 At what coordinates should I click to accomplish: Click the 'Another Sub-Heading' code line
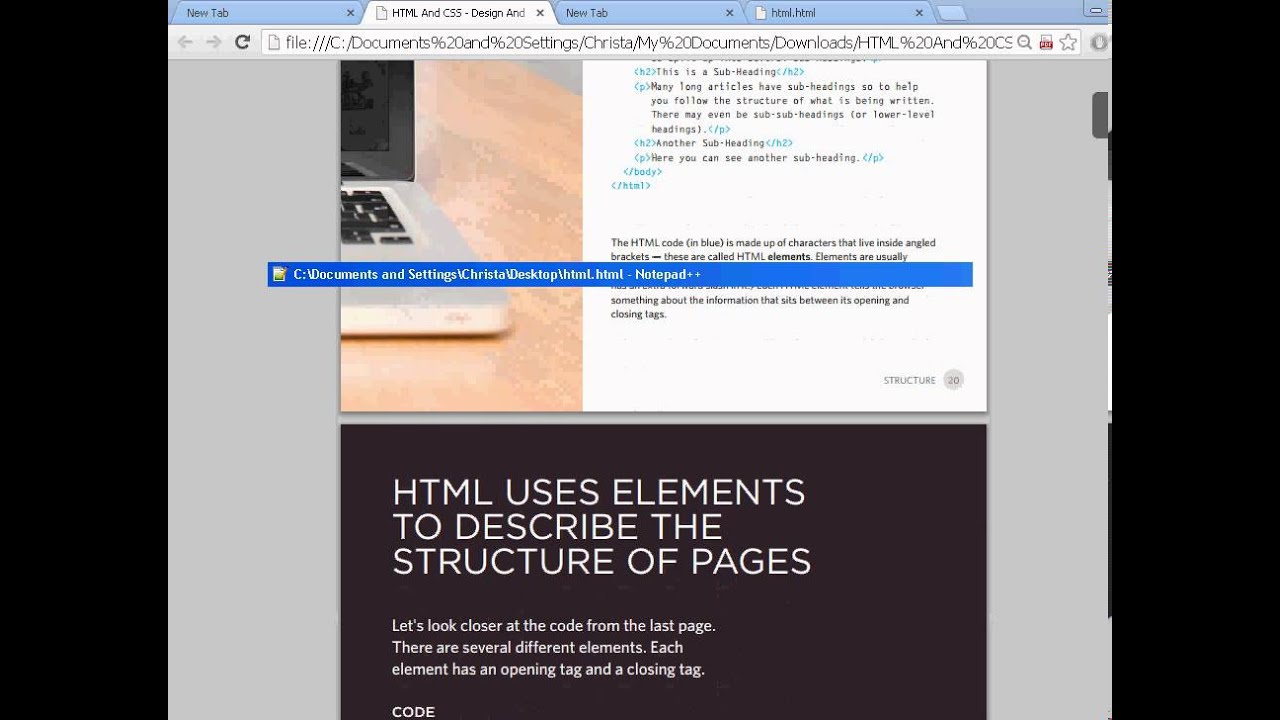tap(713, 143)
